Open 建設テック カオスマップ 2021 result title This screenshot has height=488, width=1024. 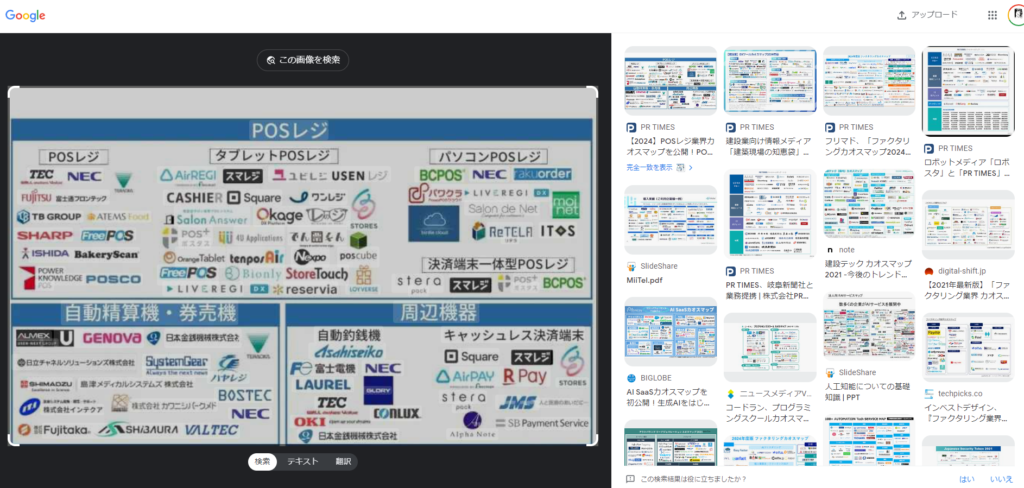tap(869, 269)
